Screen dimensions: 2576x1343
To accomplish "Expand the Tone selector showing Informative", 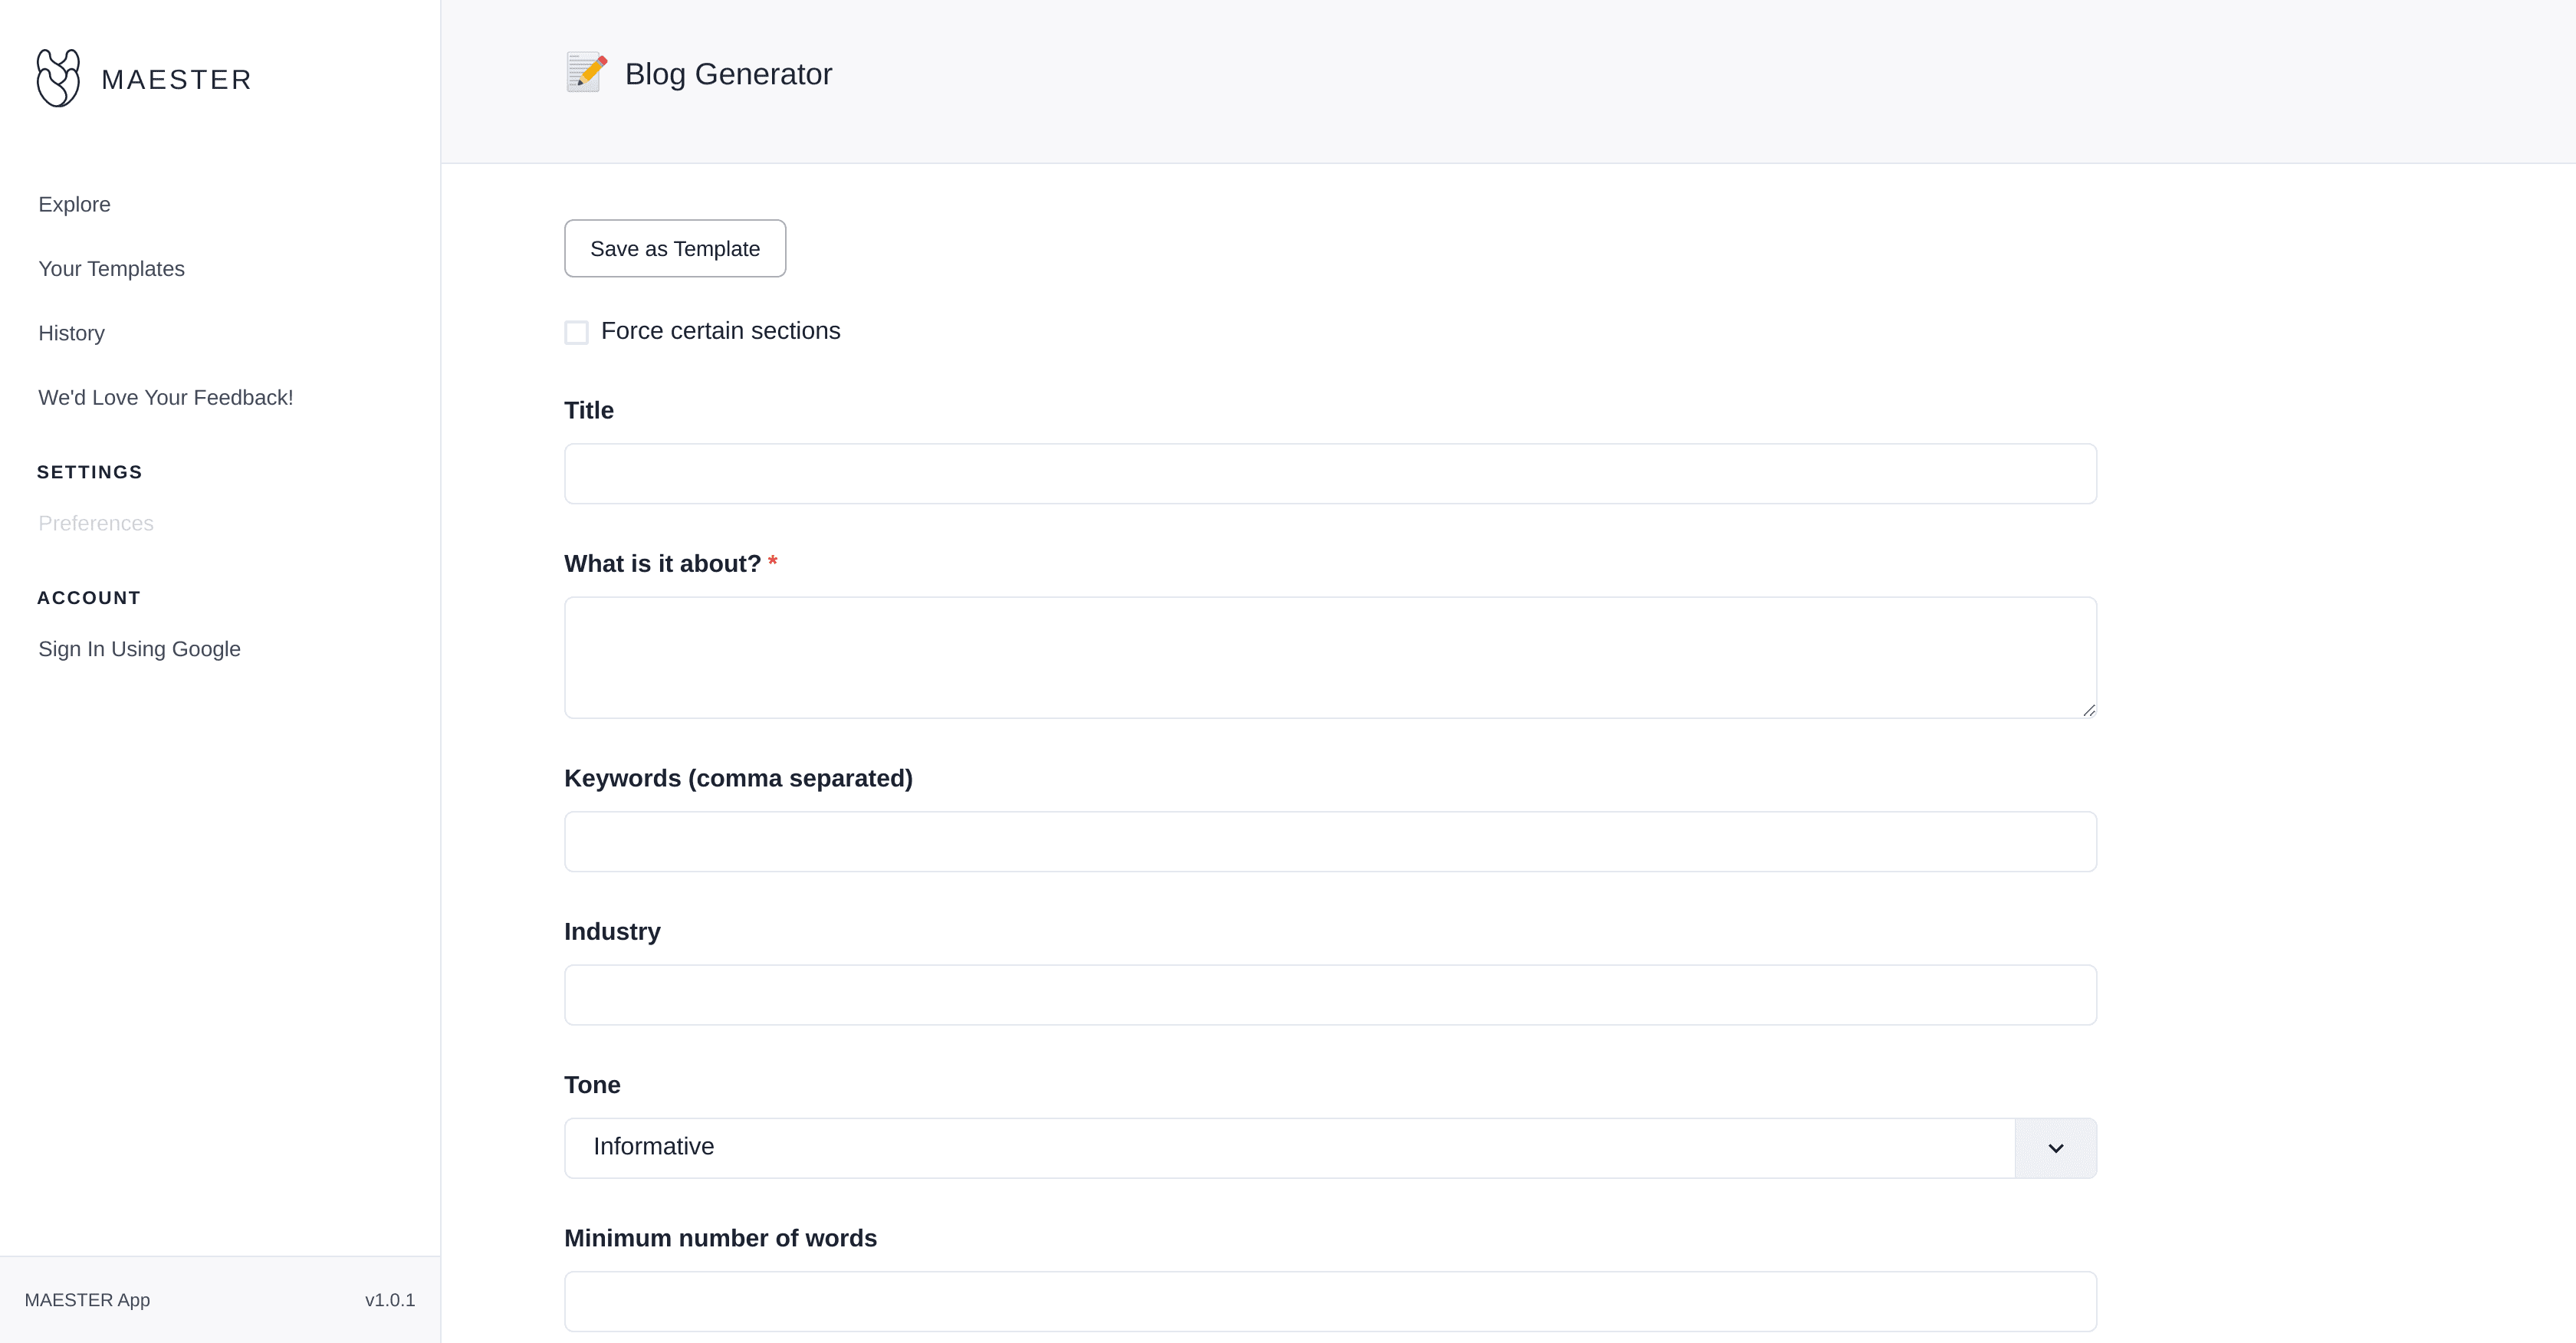I will tap(2054, 1147).
